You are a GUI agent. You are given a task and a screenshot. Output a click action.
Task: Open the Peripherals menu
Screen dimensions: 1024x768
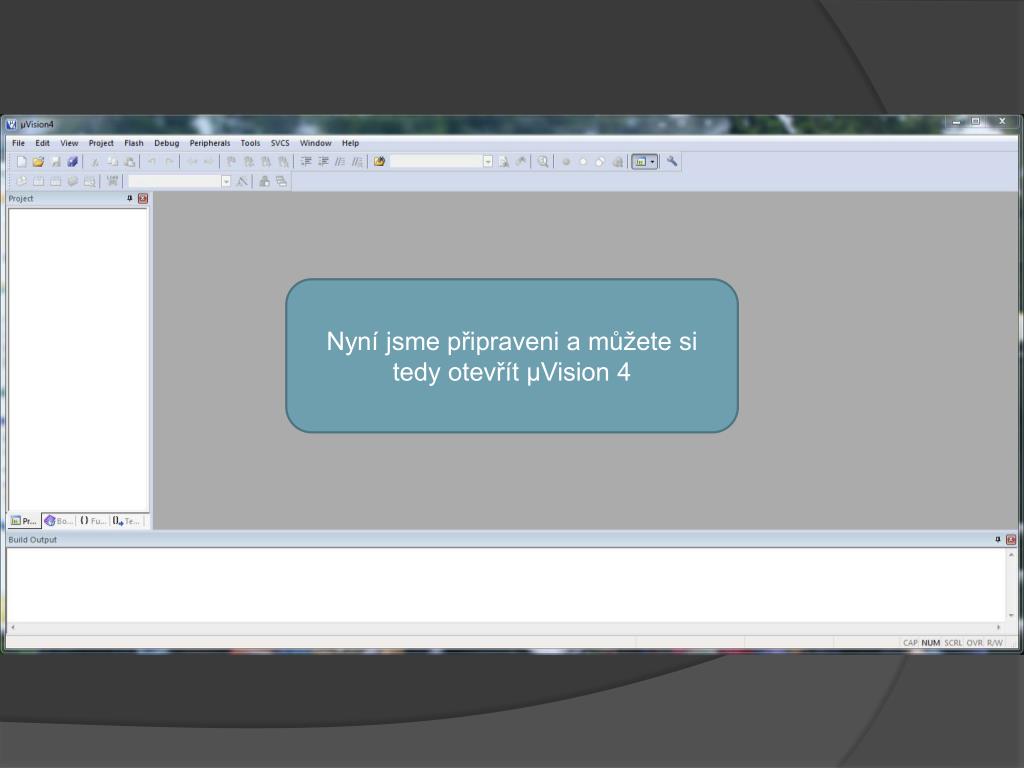point(210,143)
